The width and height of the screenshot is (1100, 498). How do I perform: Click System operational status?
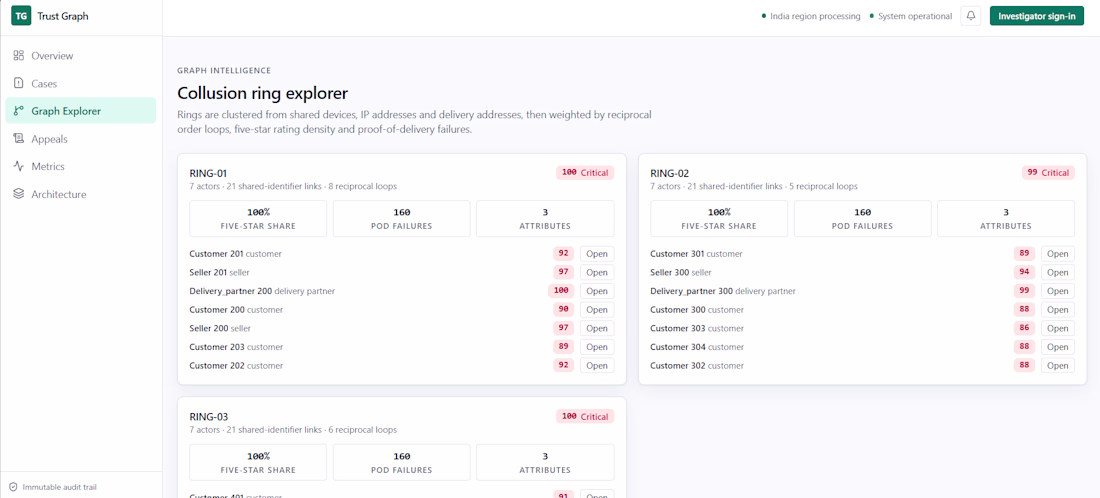(911, 16)
